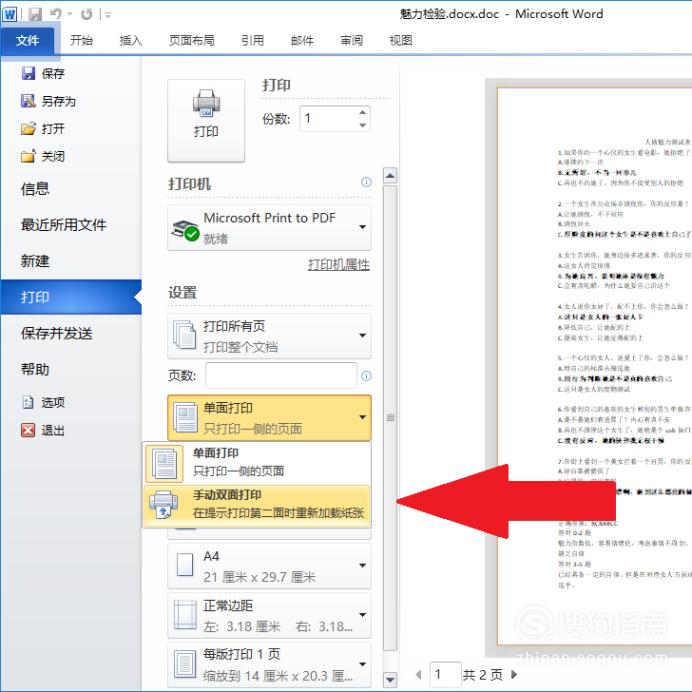Click the Redo icon in quick access toolbar
The height and width of the screenshot is (692, 692).
coord(86,15)
